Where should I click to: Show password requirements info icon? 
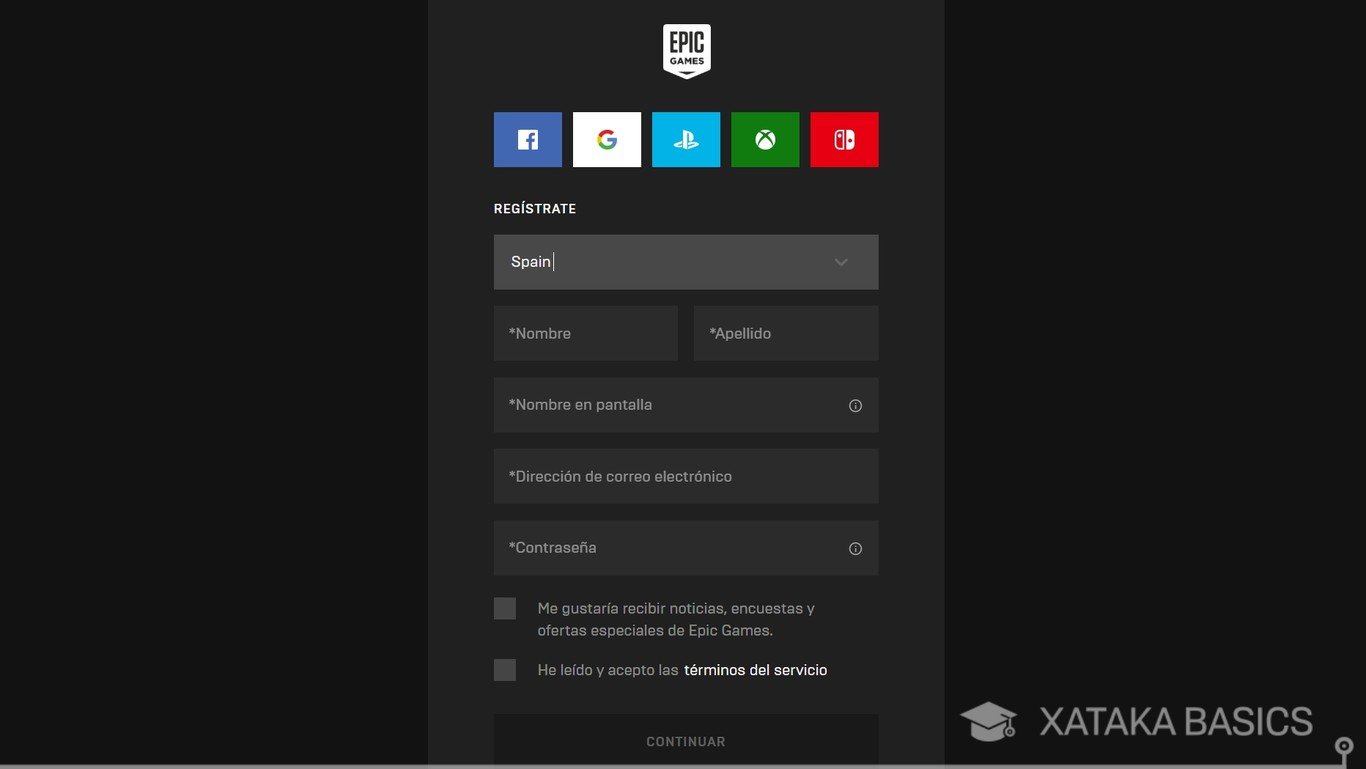[855, 549]
